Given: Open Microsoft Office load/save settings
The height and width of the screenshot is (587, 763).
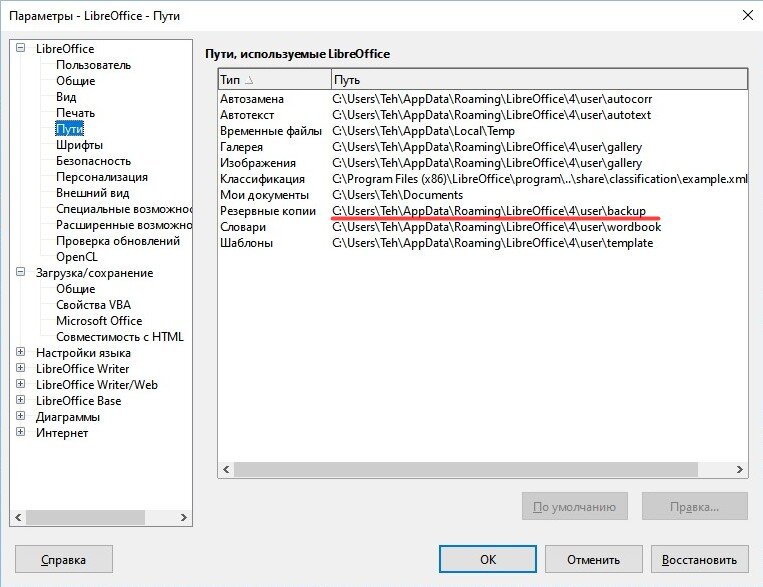Looking at the screenshot, I should pos(99,321).
